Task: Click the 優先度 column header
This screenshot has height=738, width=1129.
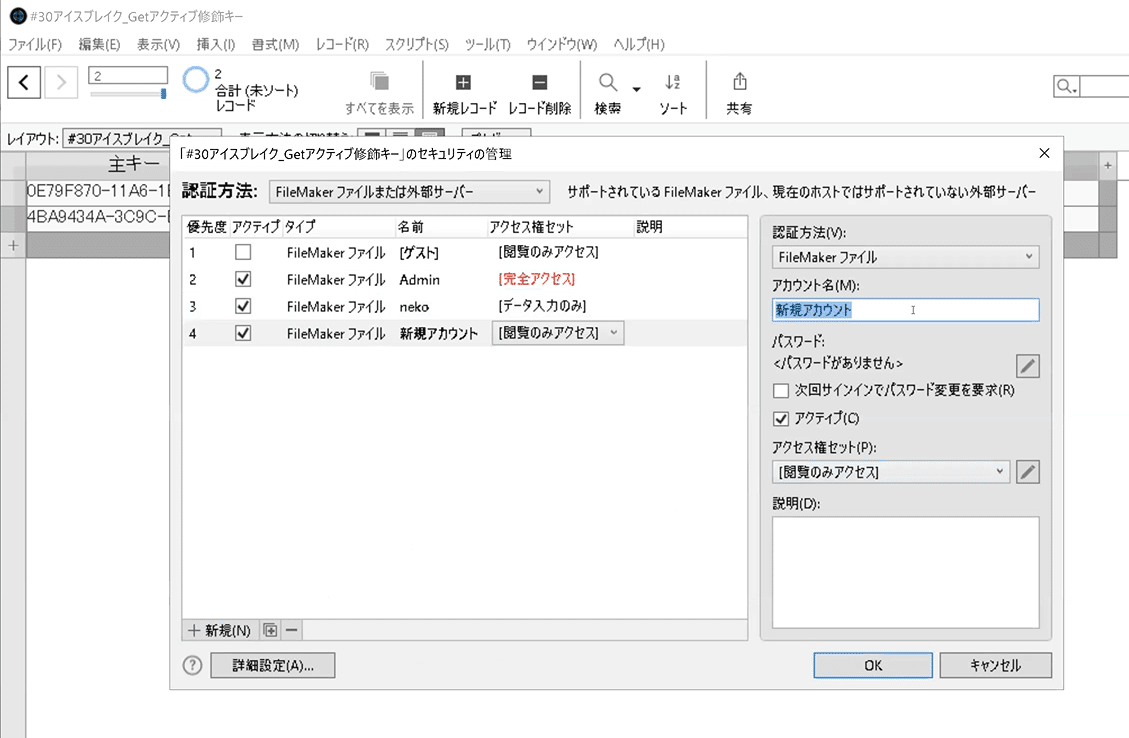Action: (x=206, y=227)
